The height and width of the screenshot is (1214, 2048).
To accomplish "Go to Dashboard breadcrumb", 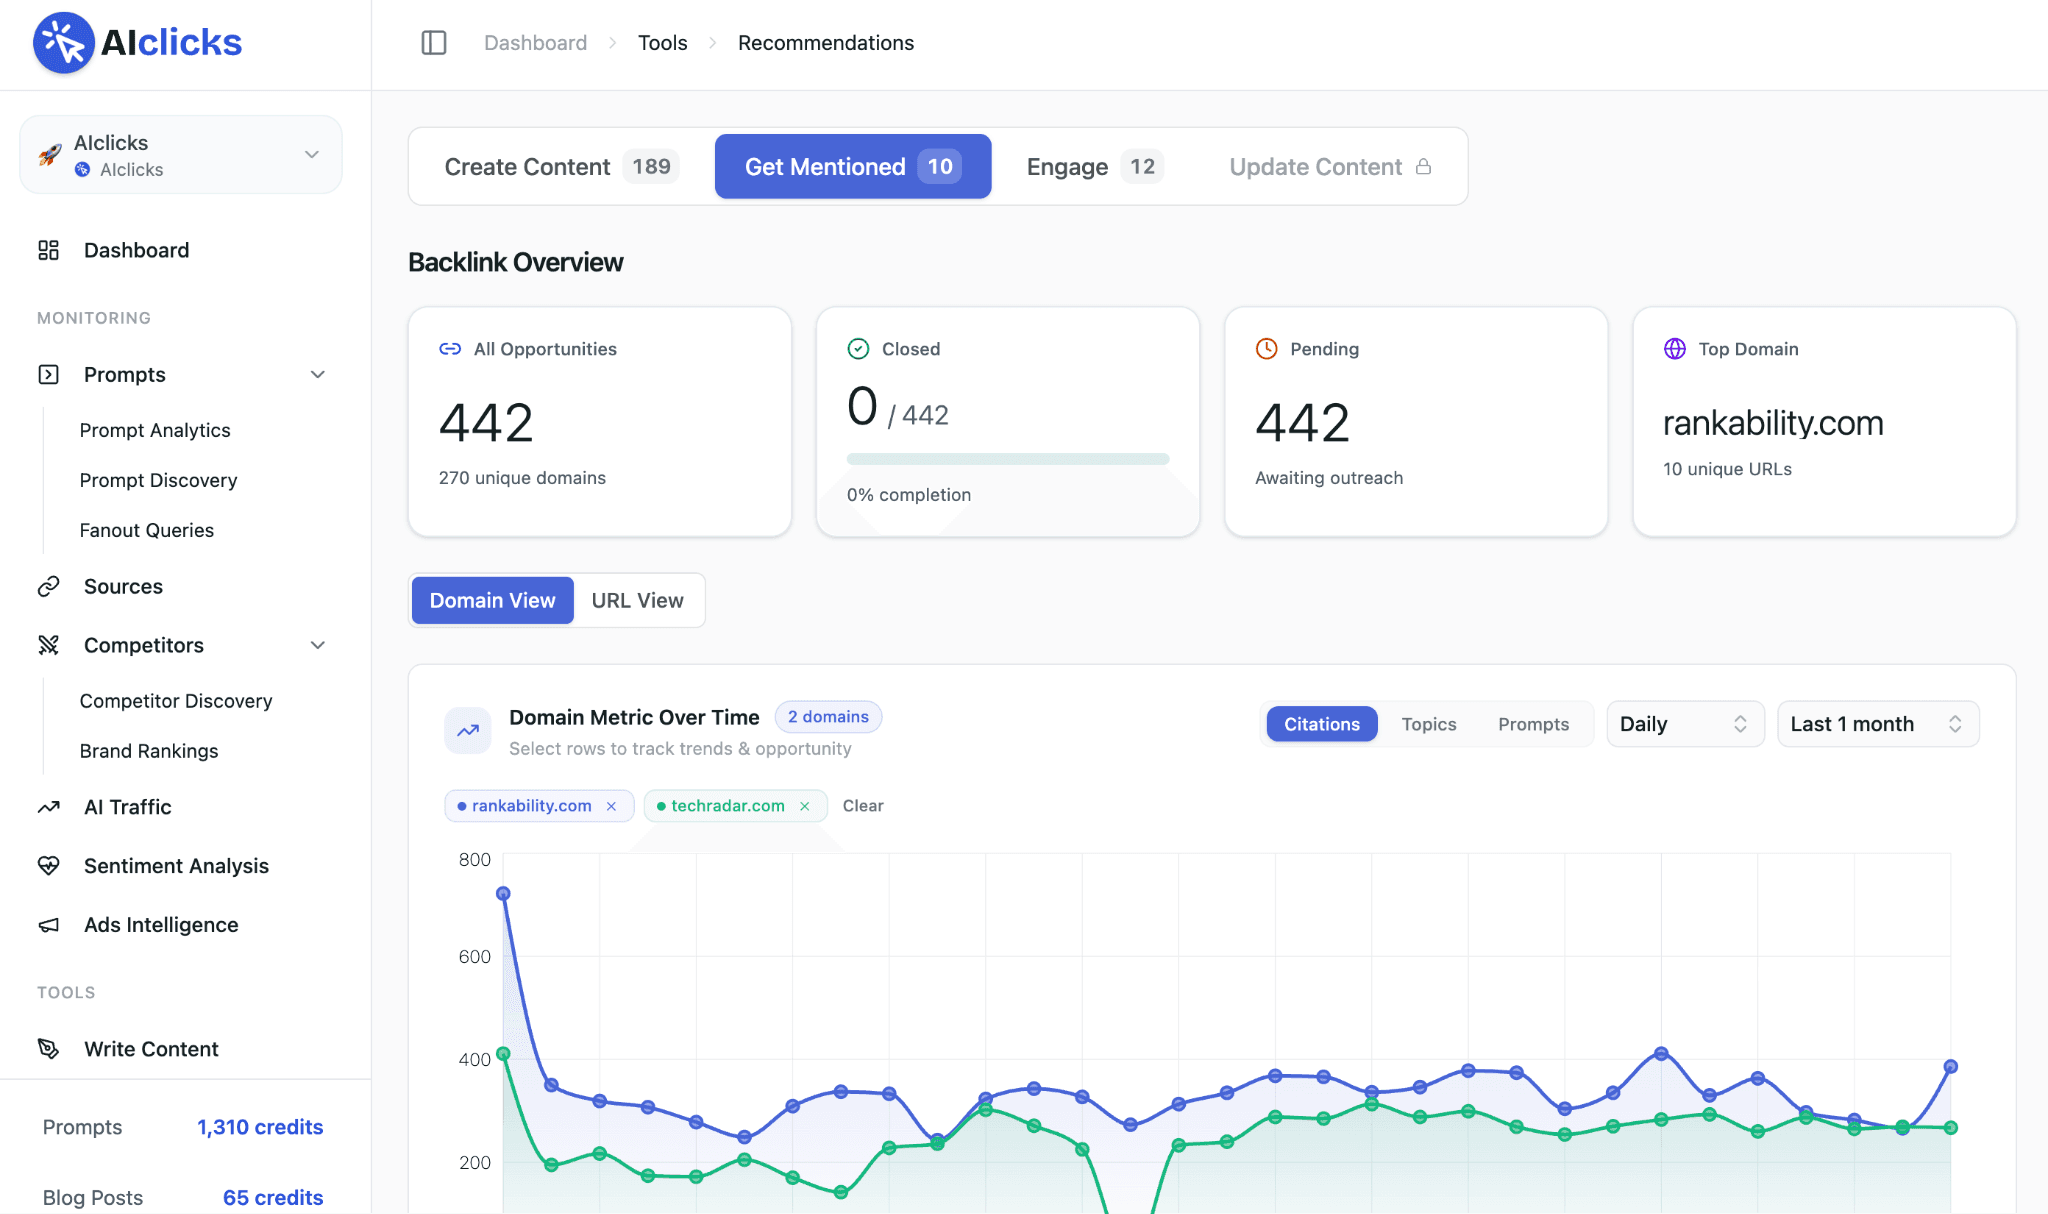I will tap(535, 43).
